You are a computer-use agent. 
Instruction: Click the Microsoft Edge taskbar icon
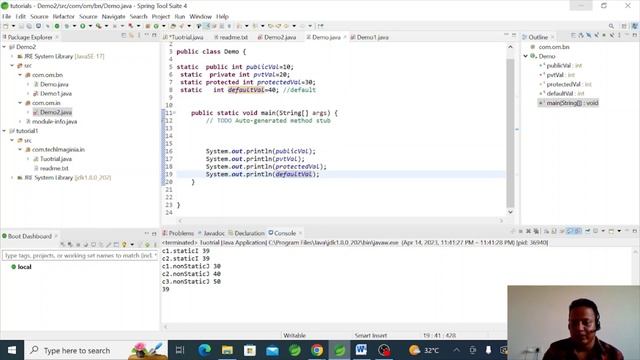click(204, 350)
